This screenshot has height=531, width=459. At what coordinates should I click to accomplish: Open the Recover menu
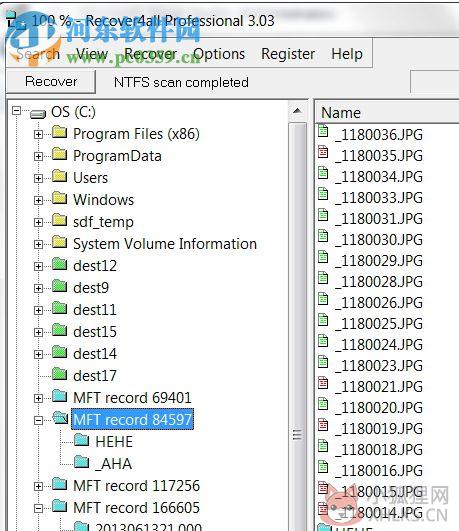click(x=150, y=54)
